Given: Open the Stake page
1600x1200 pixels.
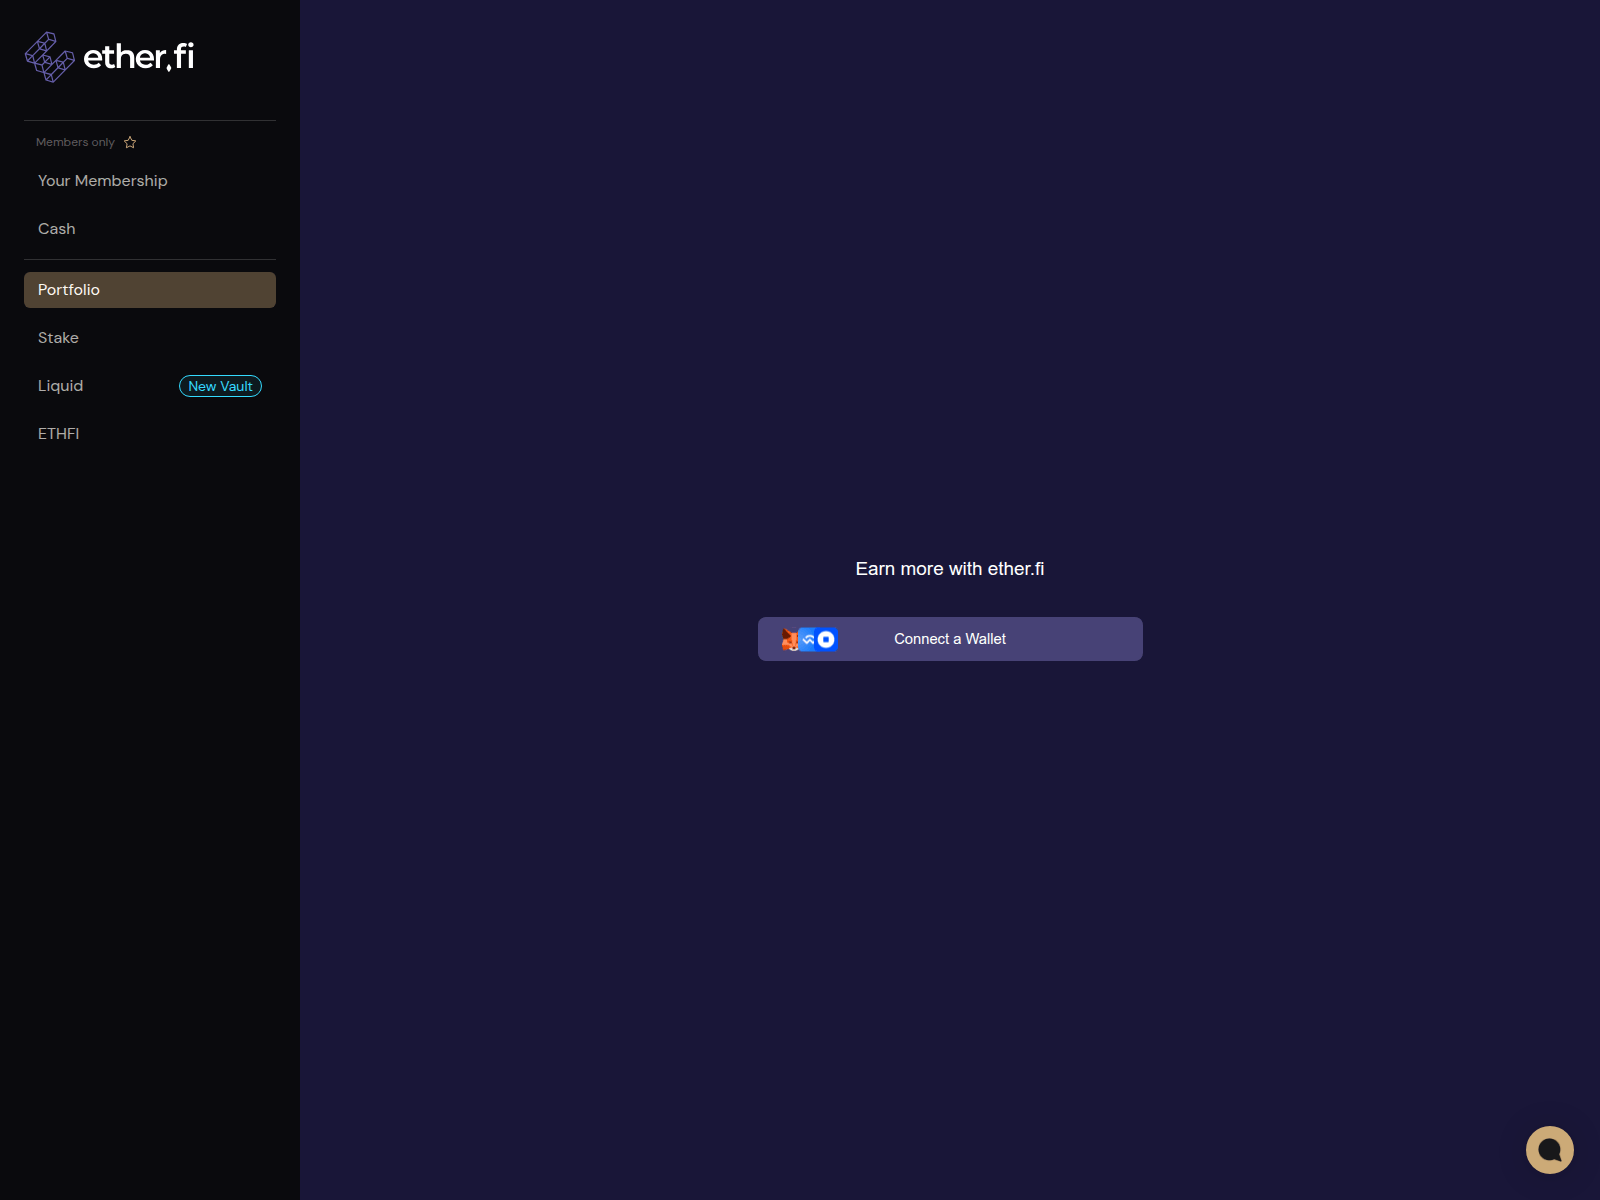Looking at the screenshot, I should pos(150,338).
